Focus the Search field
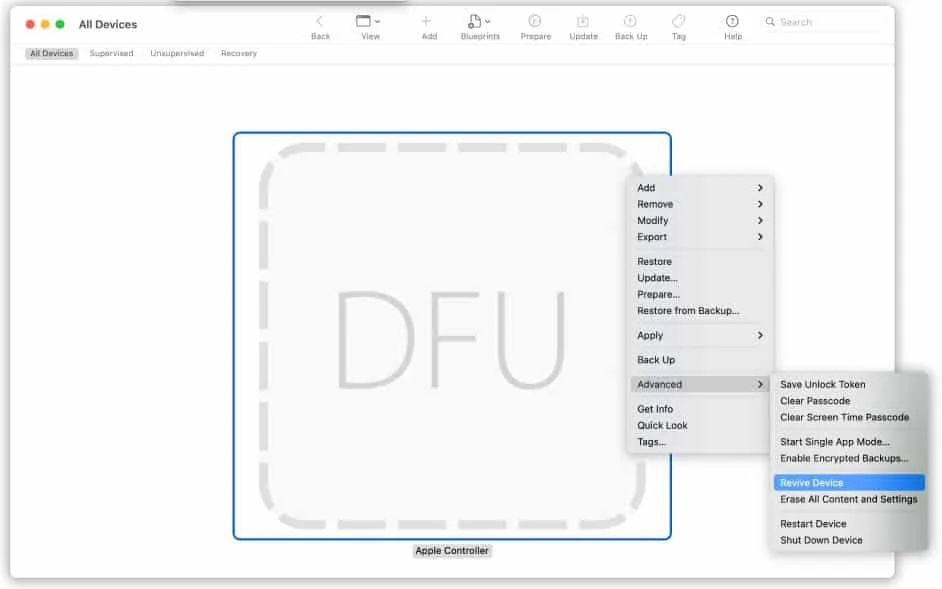This screenshot has width=942, height=589. coord(822,22)
